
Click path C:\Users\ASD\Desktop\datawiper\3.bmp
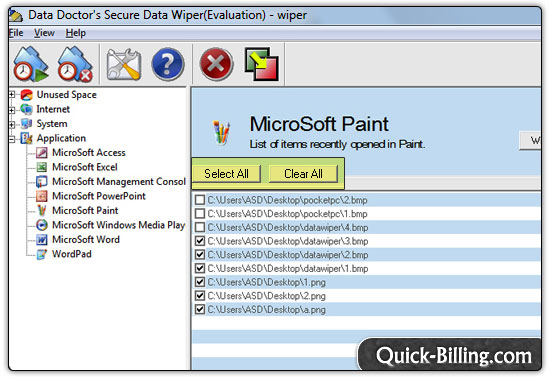[x=288, y=241]
